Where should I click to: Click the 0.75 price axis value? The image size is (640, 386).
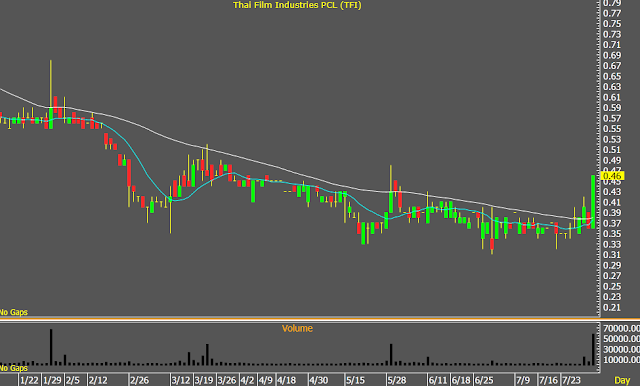[x=612, y=24]
